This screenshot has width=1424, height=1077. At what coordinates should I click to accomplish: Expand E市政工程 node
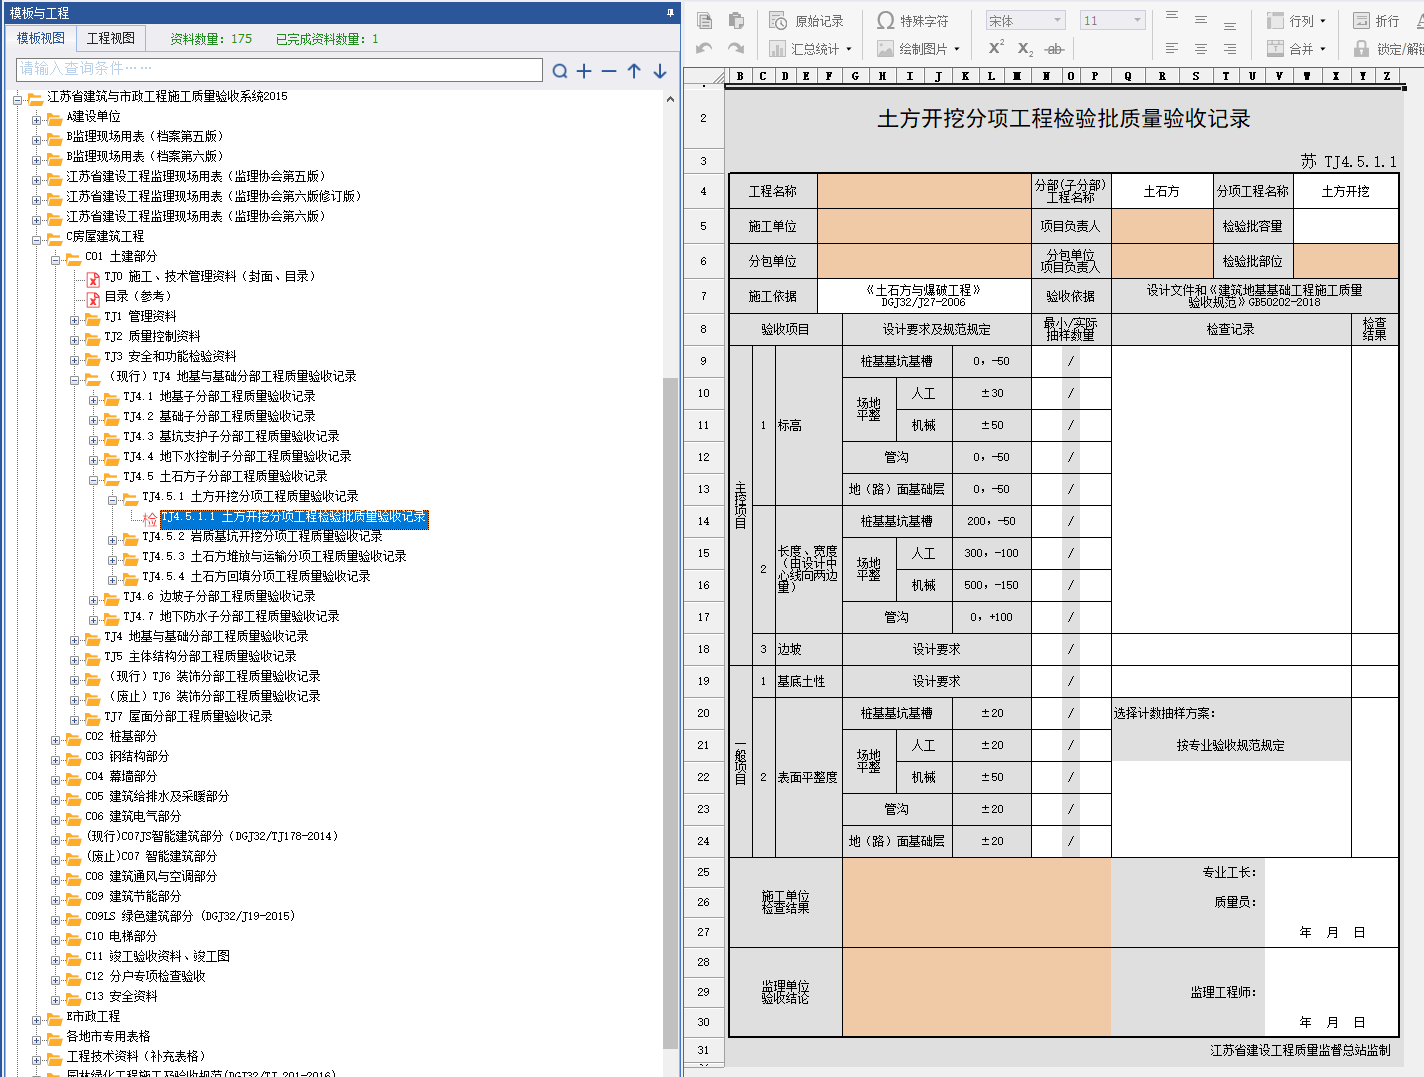point(37,1018)
